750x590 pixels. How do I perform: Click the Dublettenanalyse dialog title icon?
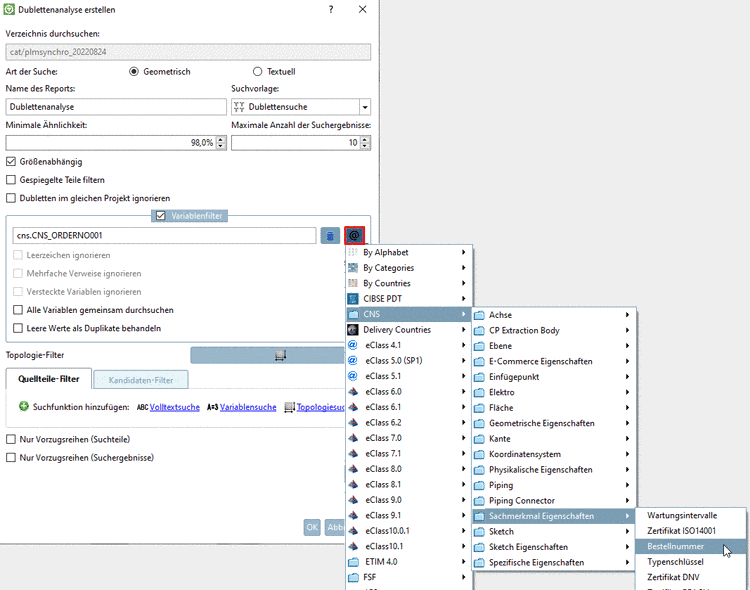(9, 10)
